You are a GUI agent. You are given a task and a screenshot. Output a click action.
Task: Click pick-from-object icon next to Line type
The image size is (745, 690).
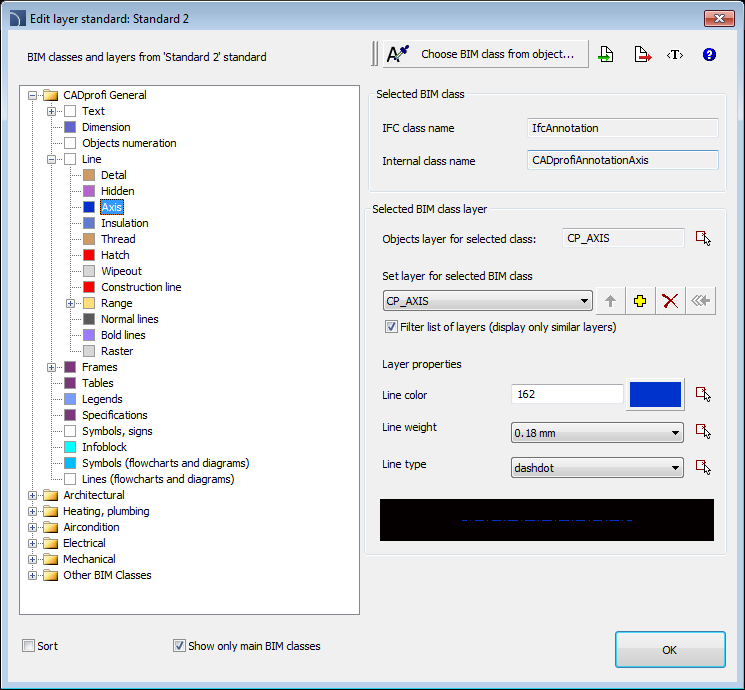[x=703, y=467]
